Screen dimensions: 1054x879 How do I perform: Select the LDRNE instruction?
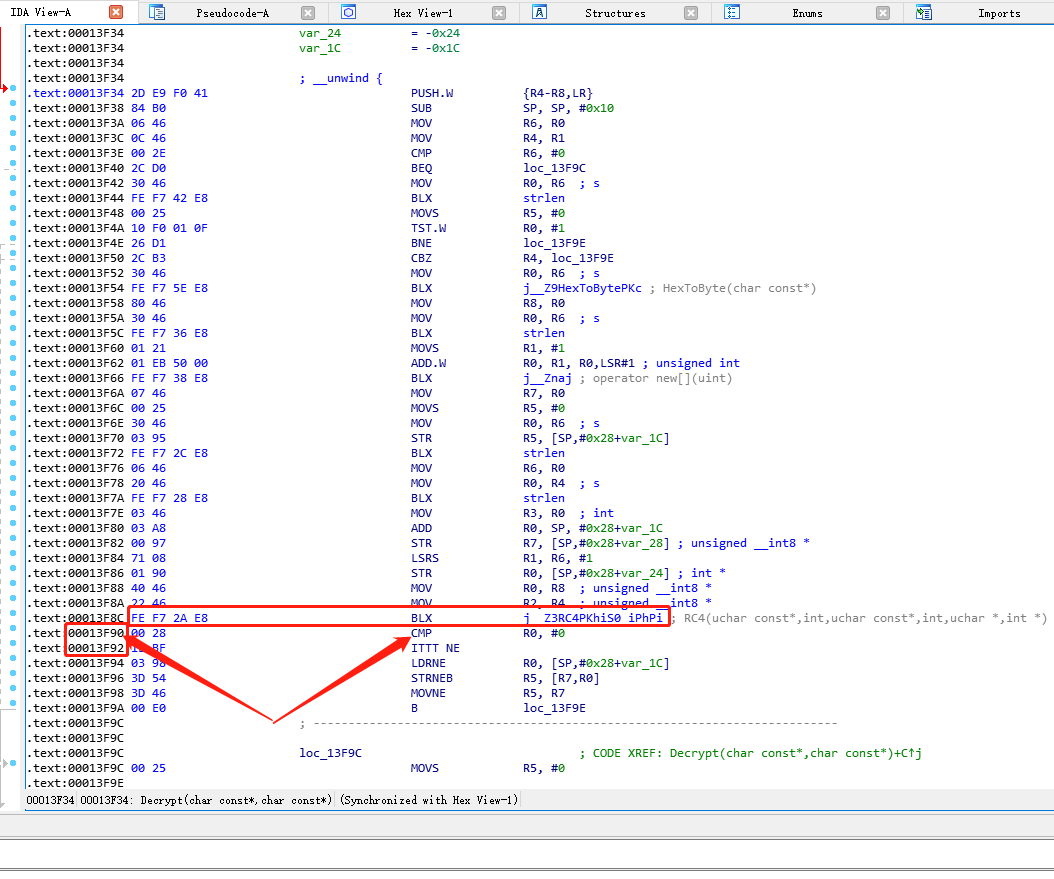[x=428, y=663]
